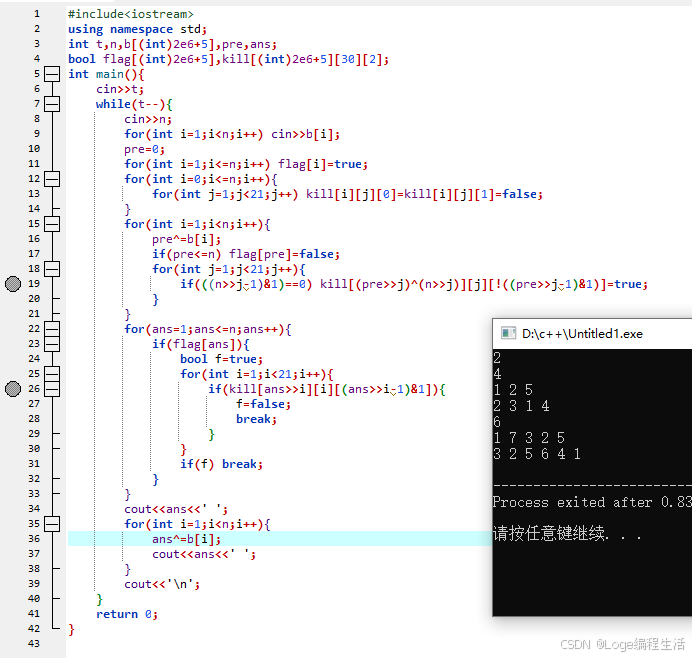Collapse the if(kill...) fold at line 26
The width and height of the screenshot is (692, 658).
52,389
